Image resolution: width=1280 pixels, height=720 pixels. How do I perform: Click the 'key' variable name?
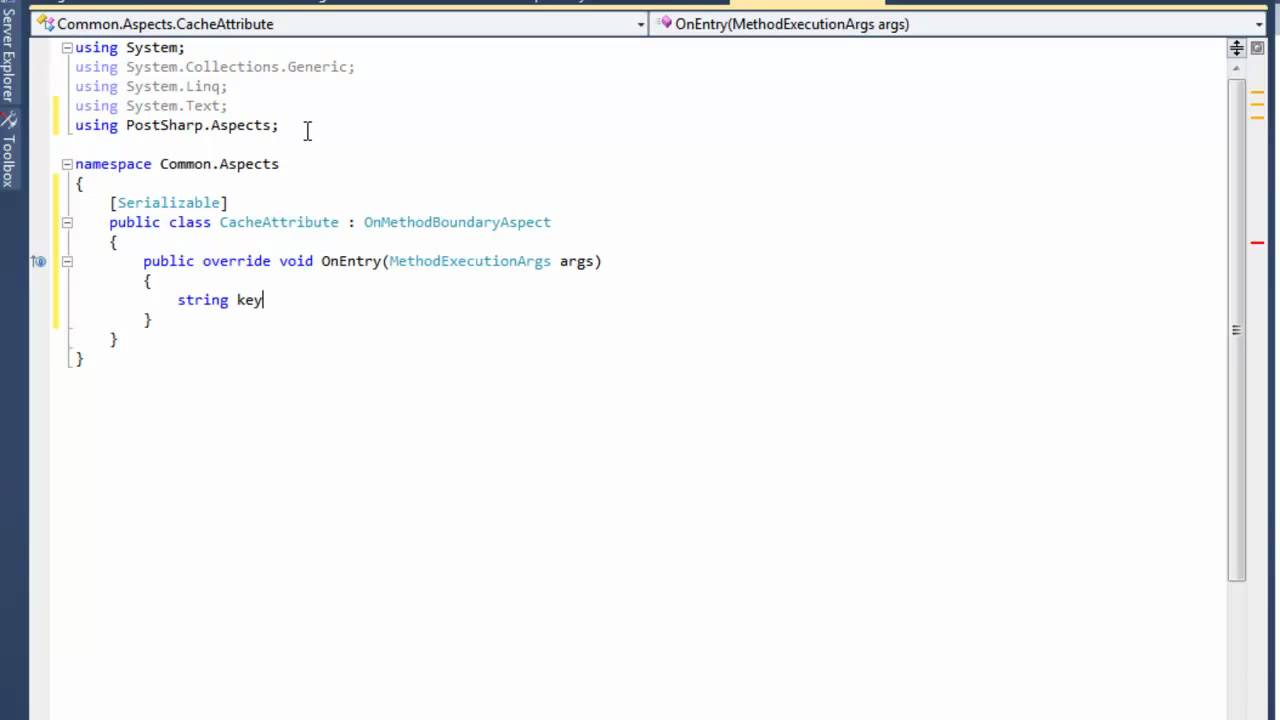pyautogui.click(x=249, y=300)
